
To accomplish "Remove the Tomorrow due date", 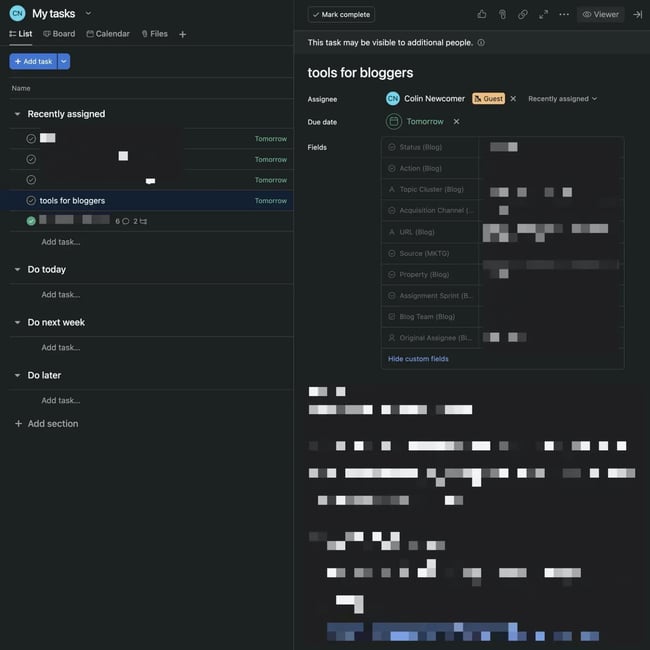I will 456,121.
